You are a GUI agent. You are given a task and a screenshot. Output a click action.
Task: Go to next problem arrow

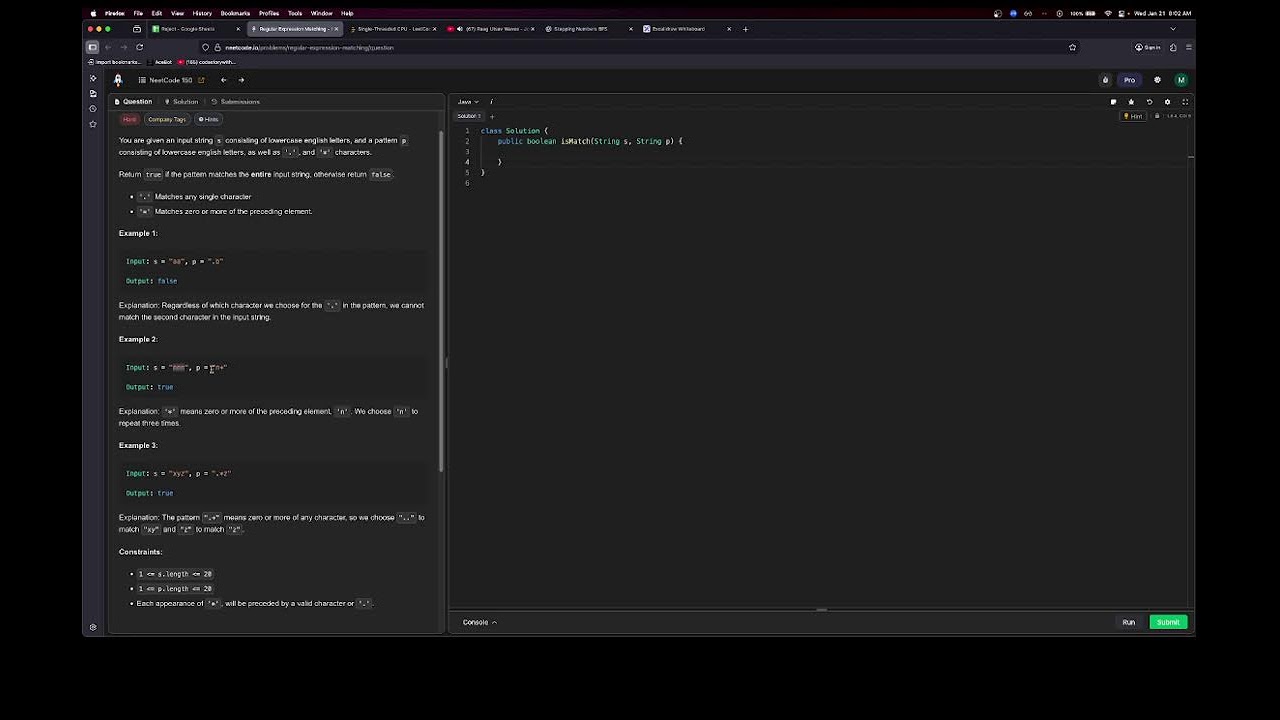coord(241,80)
